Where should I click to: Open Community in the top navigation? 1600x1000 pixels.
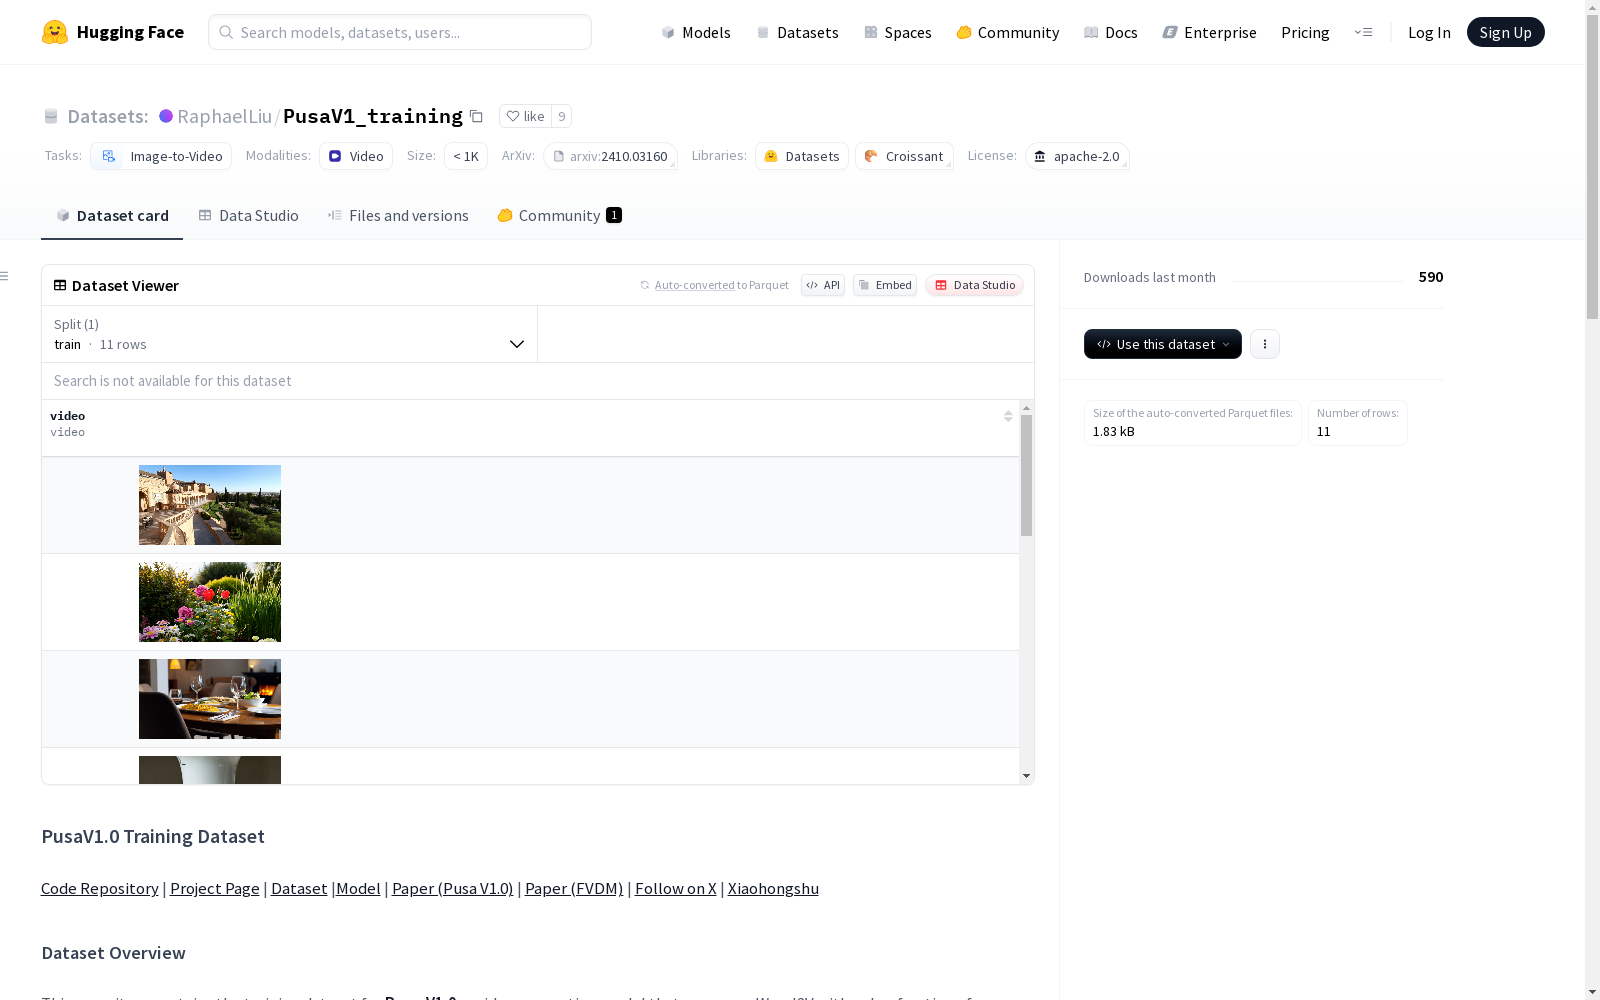pyautogui.click(x=1007, y=32)
